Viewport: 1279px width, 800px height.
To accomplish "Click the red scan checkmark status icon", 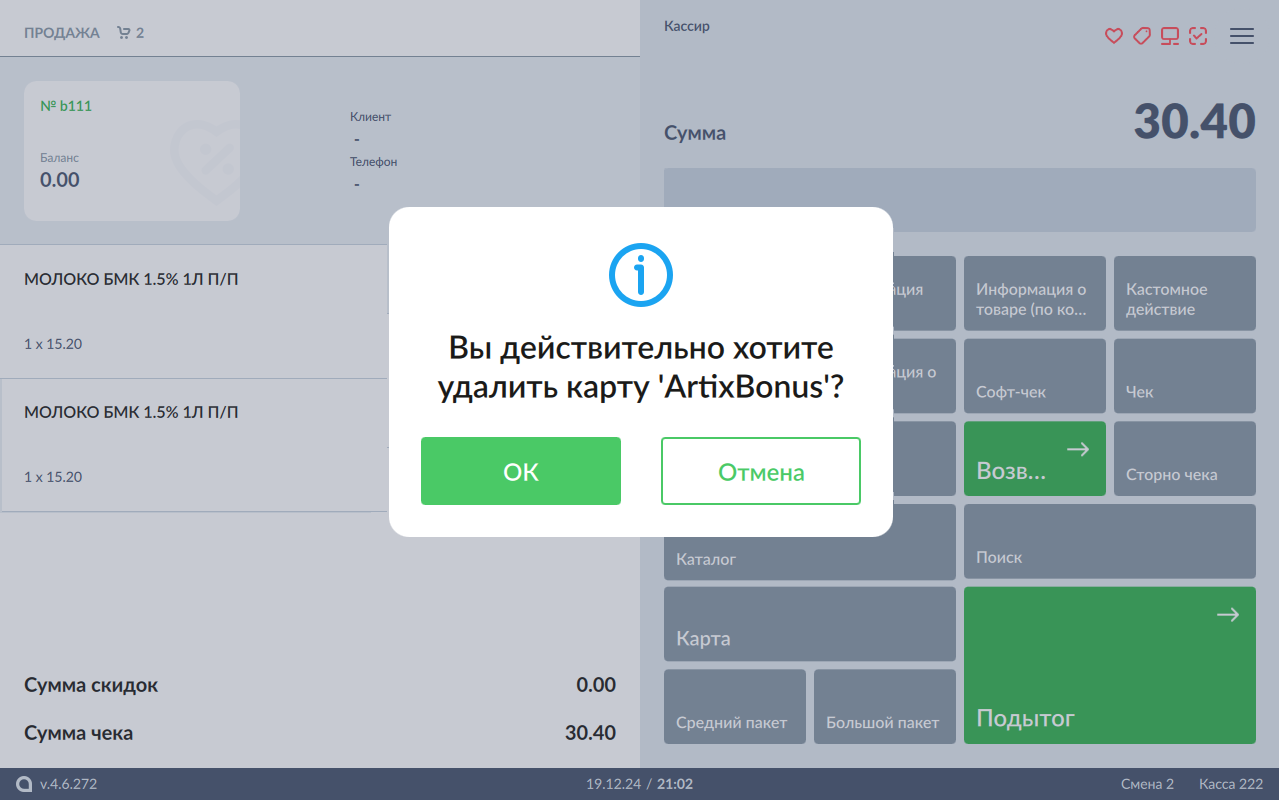I will (x=1198, y=36).
